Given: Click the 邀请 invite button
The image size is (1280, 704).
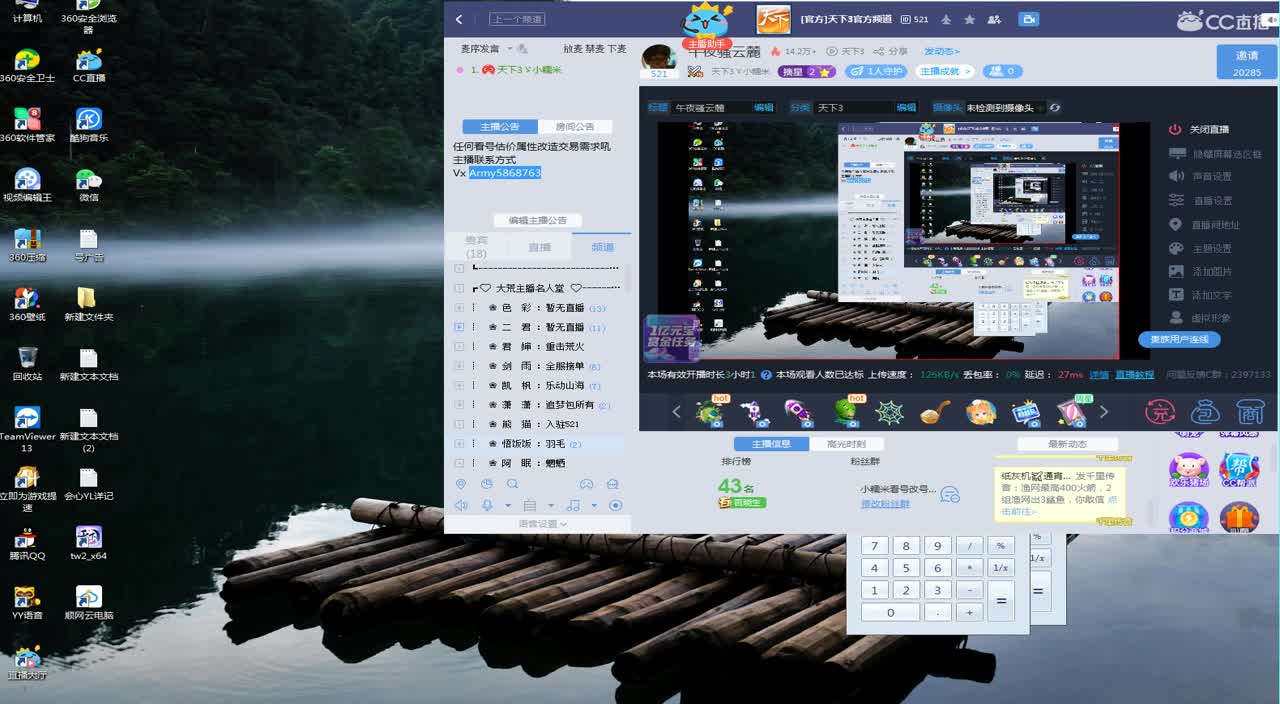Looking at the screenshot, I should coord(1246,61).
